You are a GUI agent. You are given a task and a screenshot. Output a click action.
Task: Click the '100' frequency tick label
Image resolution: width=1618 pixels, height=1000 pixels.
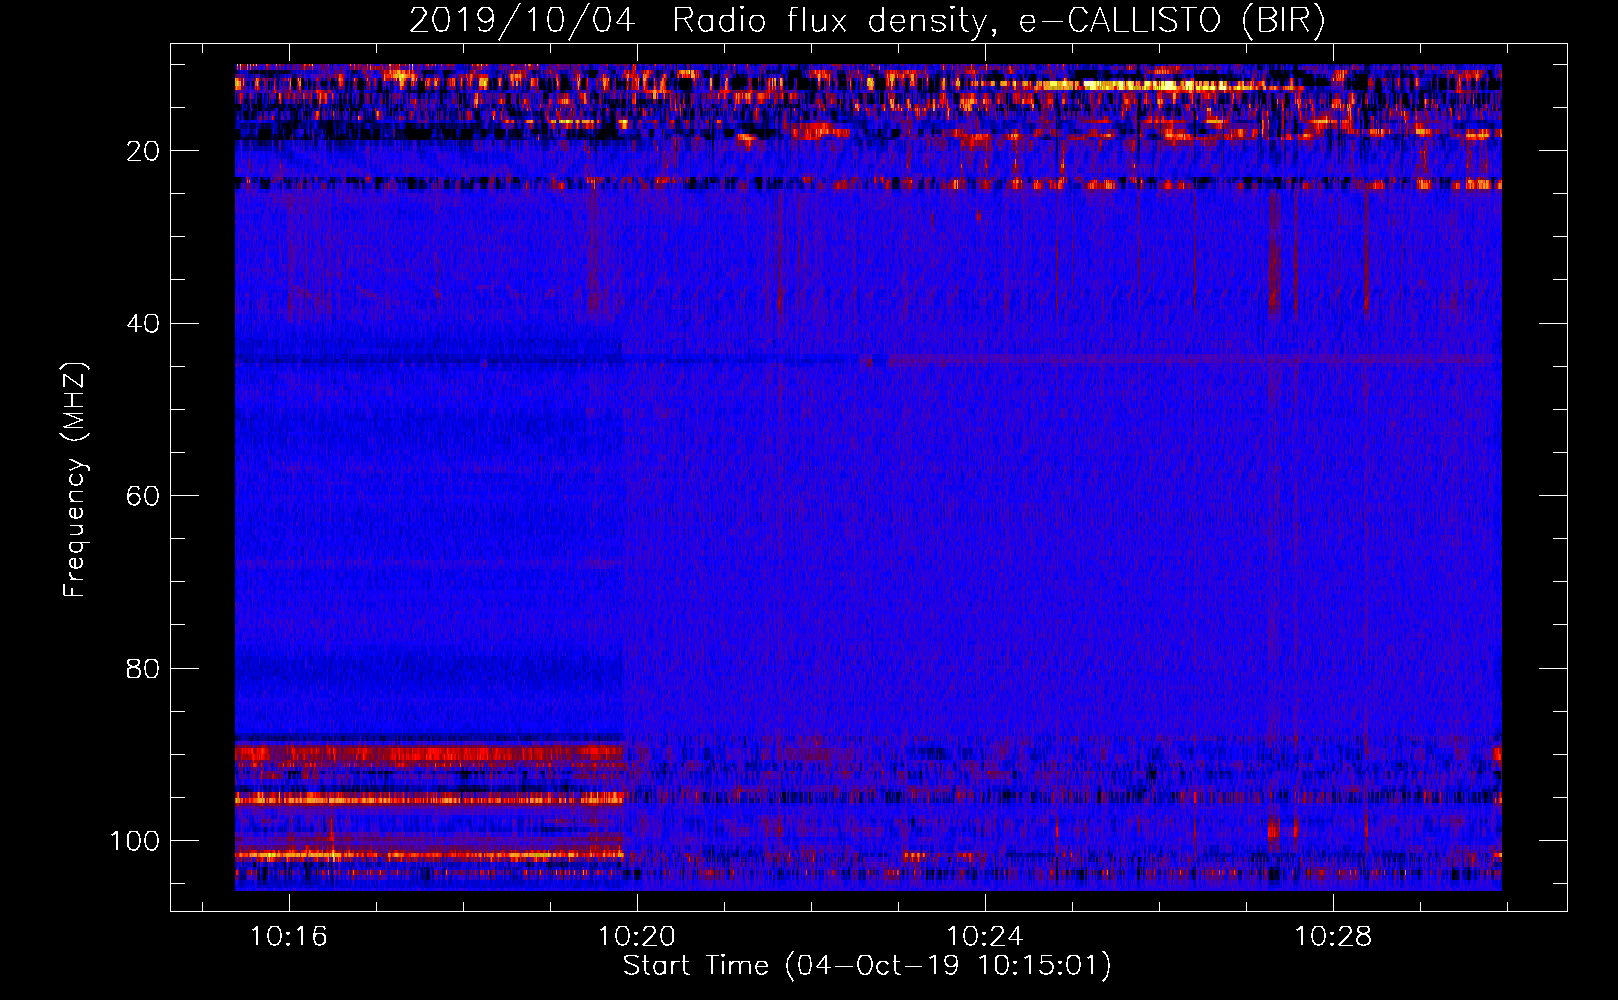tap(135, 841)
